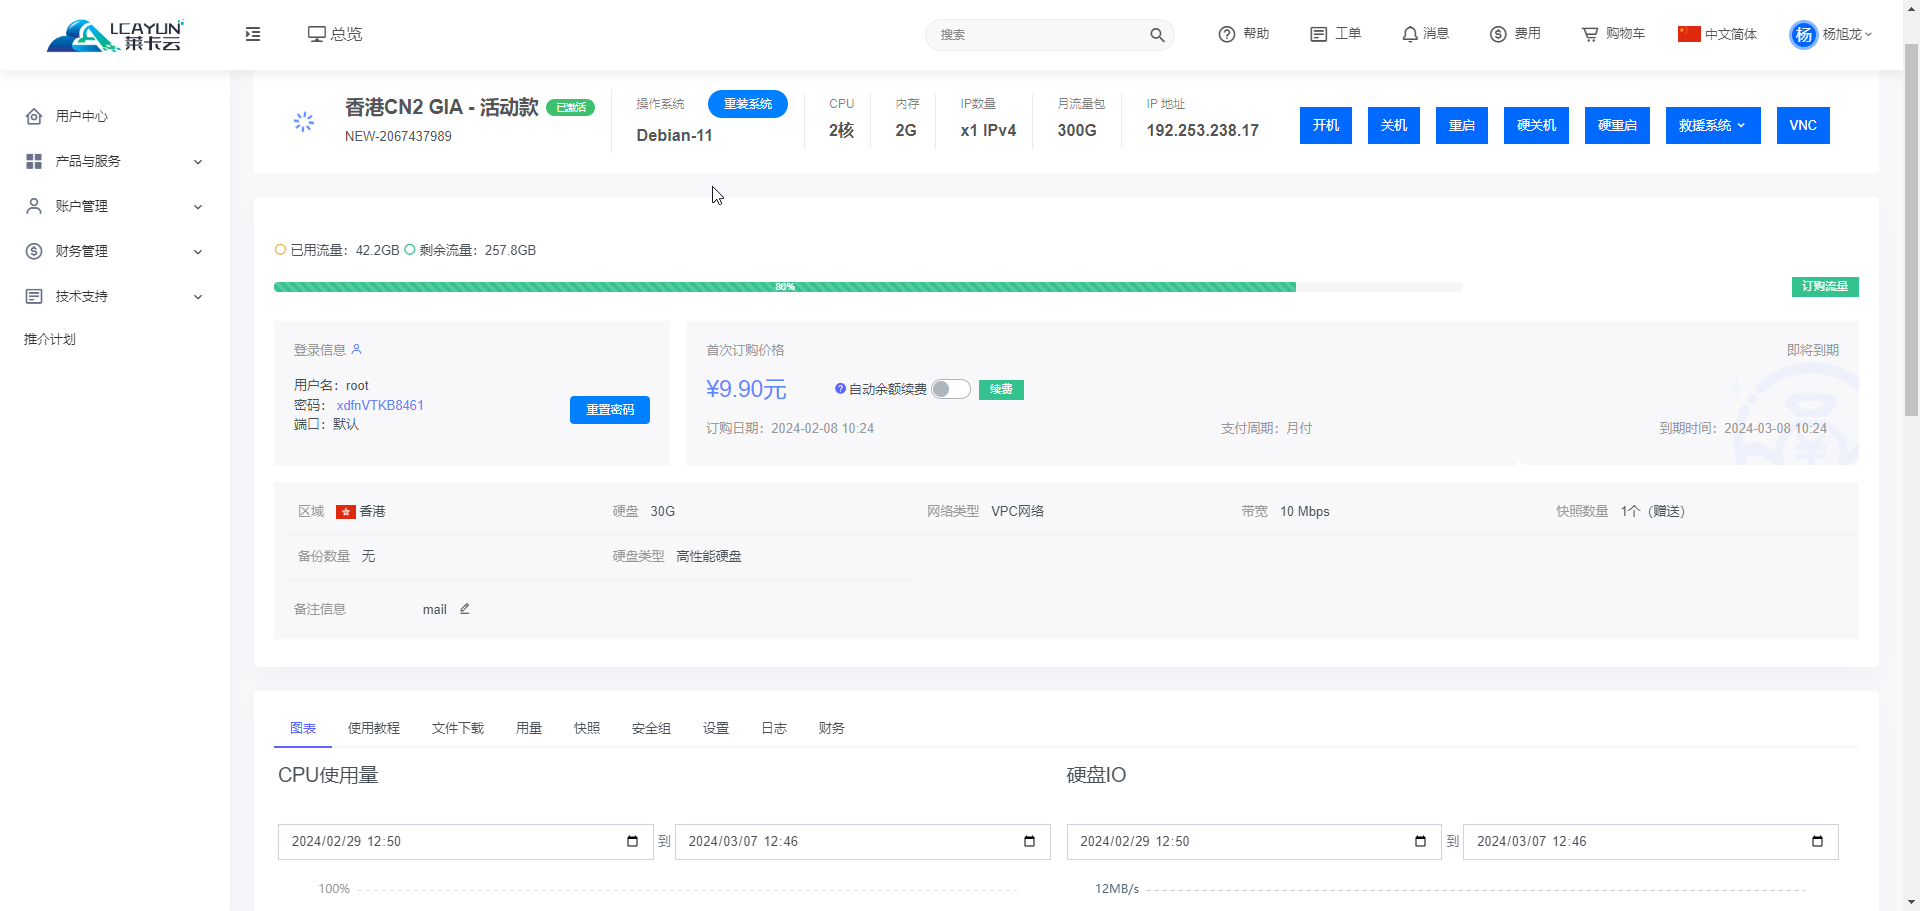Open the shopping cart icon
1920x911 pixels.
click(1590, 34)
